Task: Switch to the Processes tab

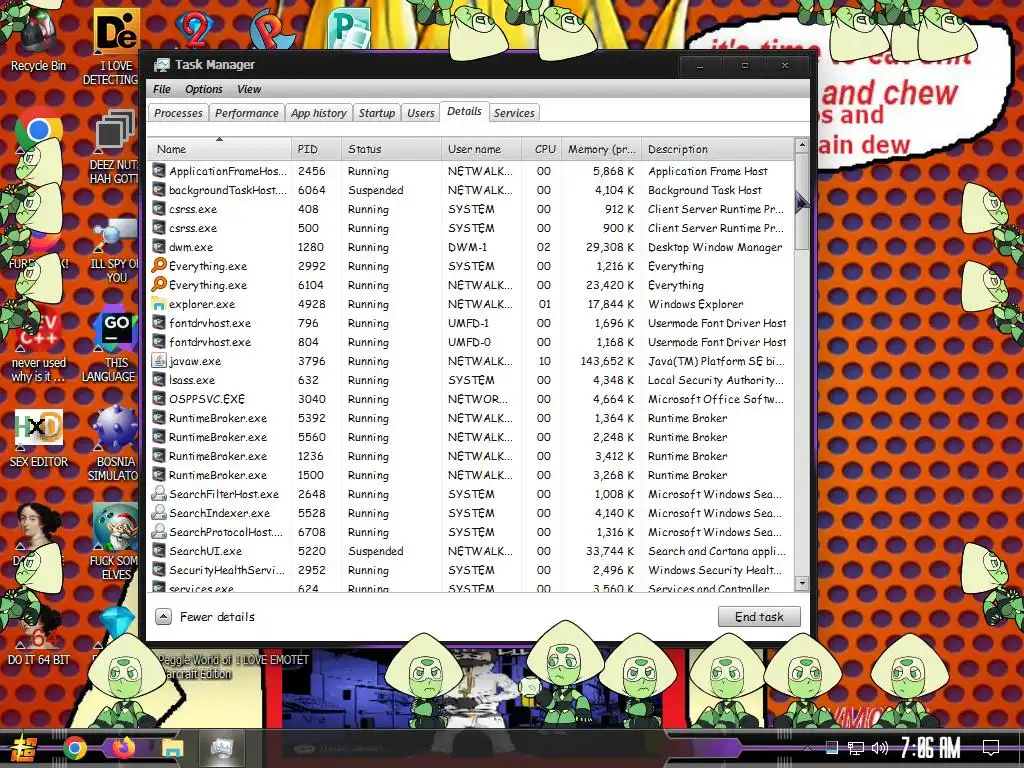Action: point(178,113)
